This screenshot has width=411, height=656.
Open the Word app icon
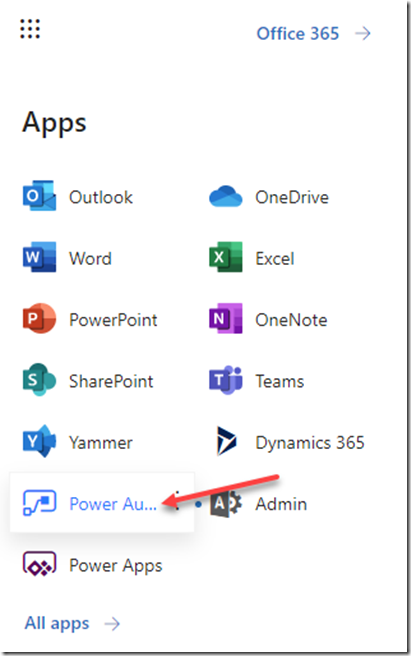[39, 257]
